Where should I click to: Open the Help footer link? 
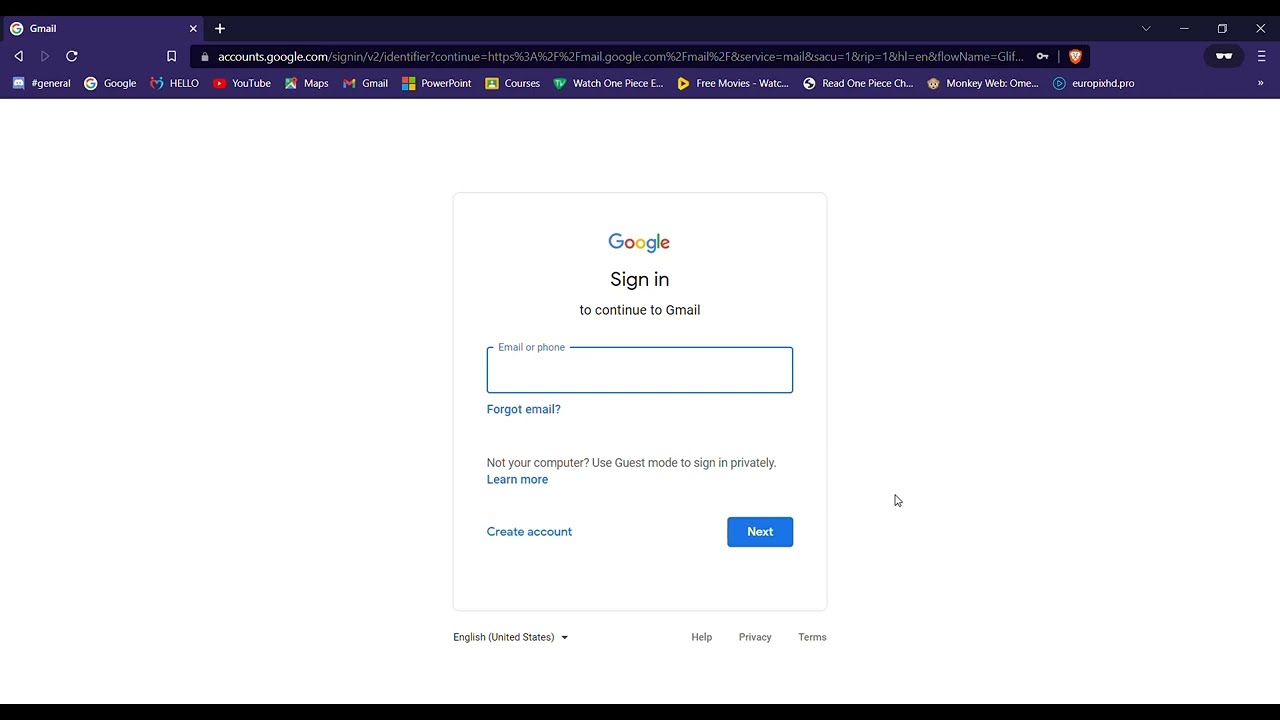tap(702, 637)
